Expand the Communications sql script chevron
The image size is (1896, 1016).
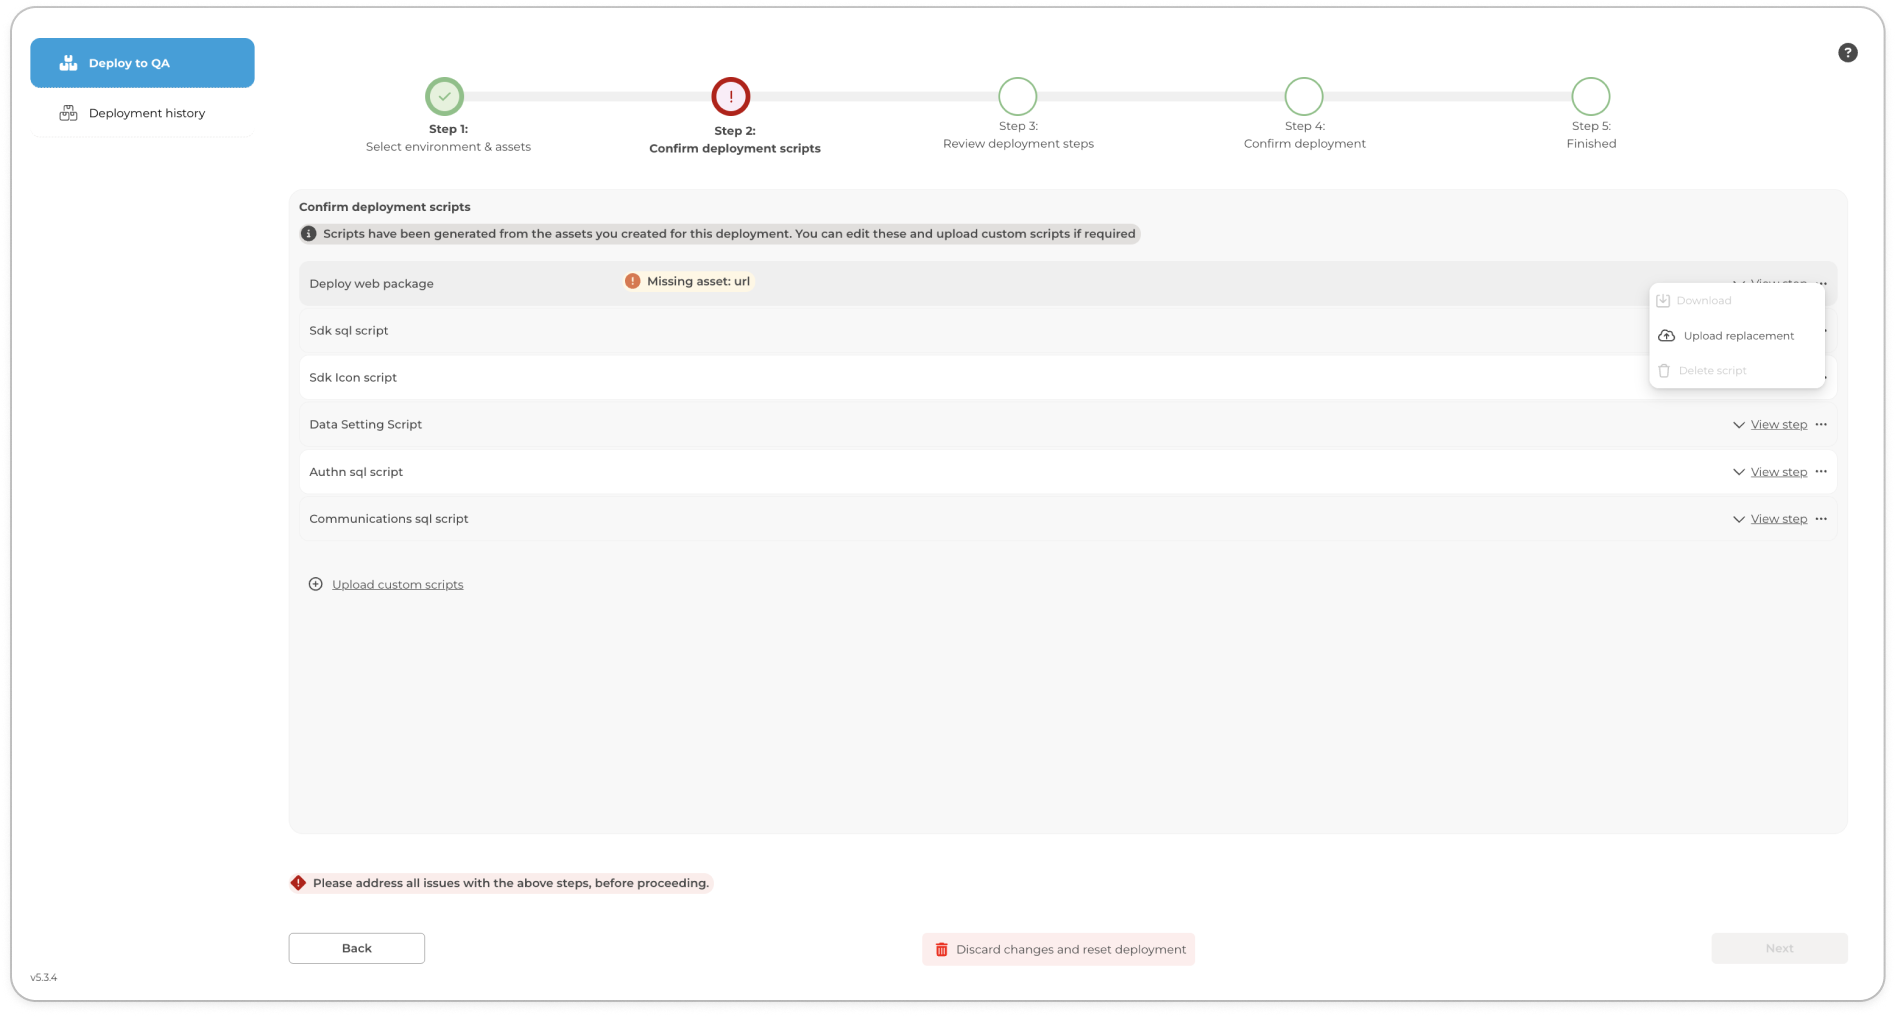[1738, 519]
